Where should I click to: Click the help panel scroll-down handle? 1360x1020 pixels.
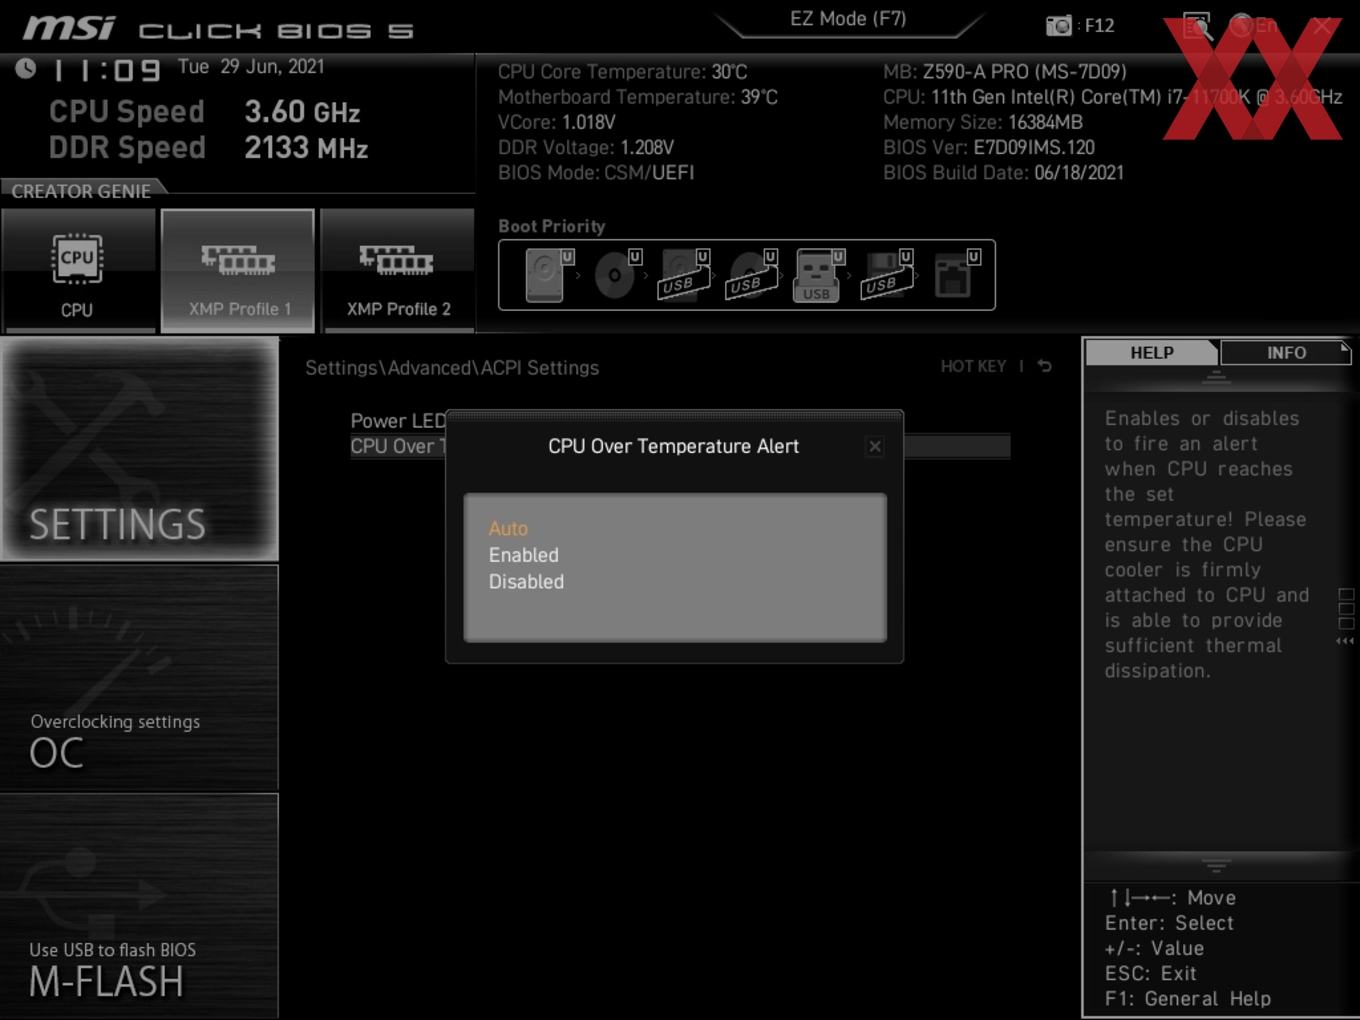[1216, 865]
